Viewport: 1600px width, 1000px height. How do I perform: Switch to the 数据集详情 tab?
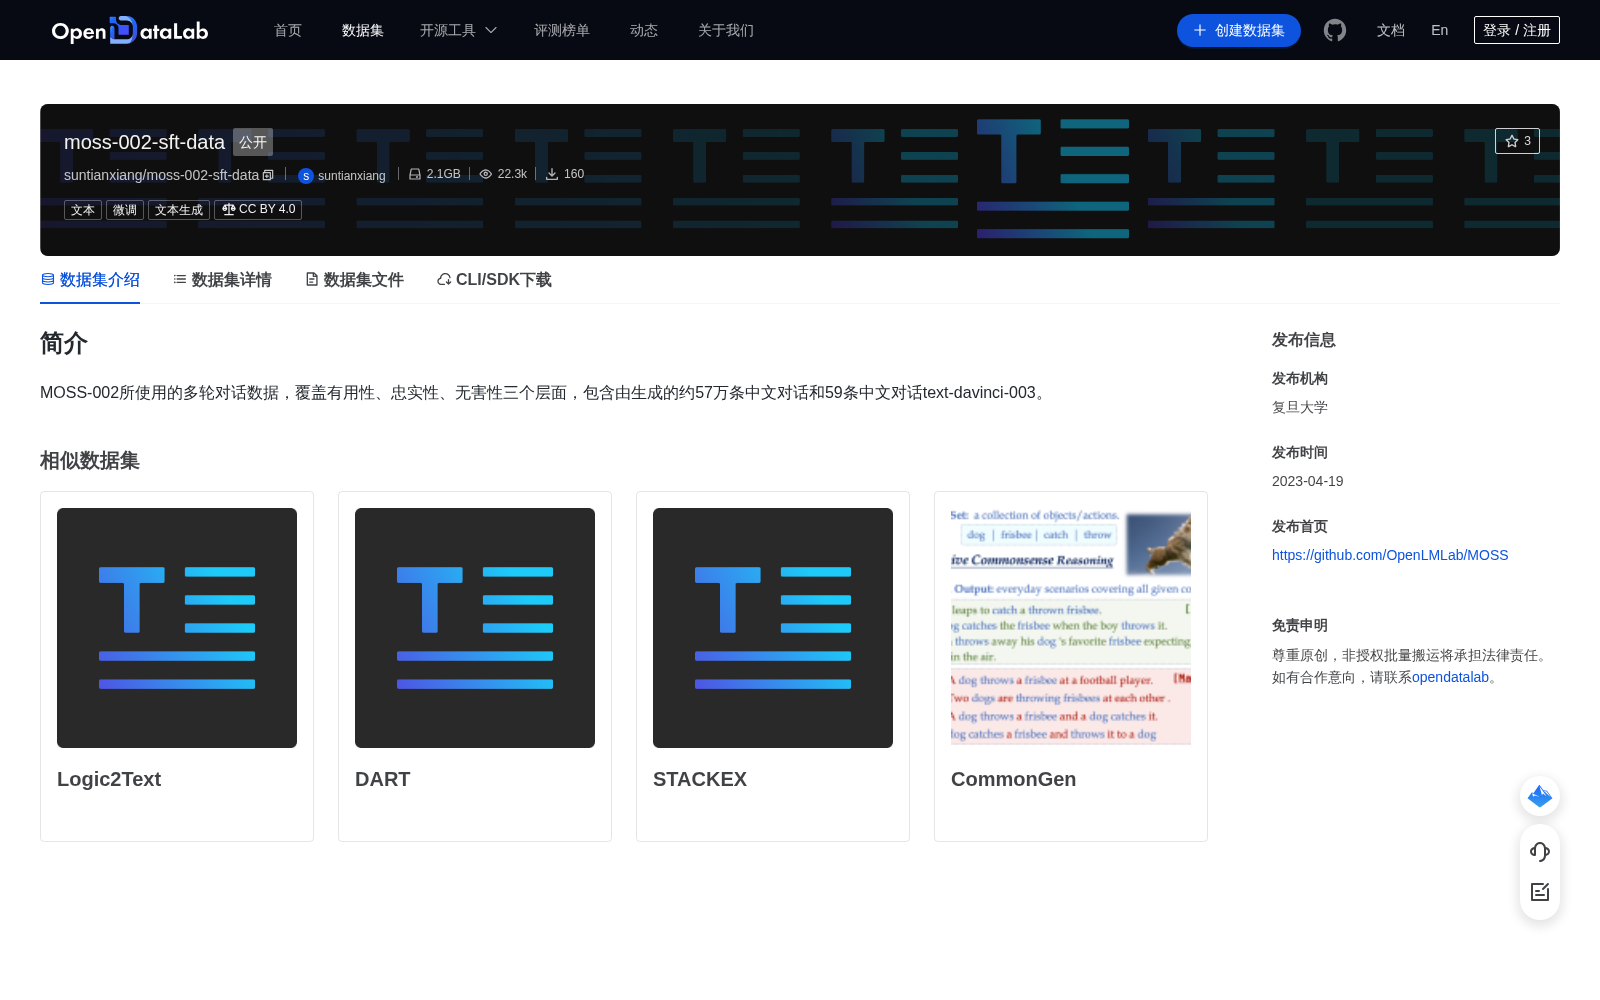pos(222,280)
